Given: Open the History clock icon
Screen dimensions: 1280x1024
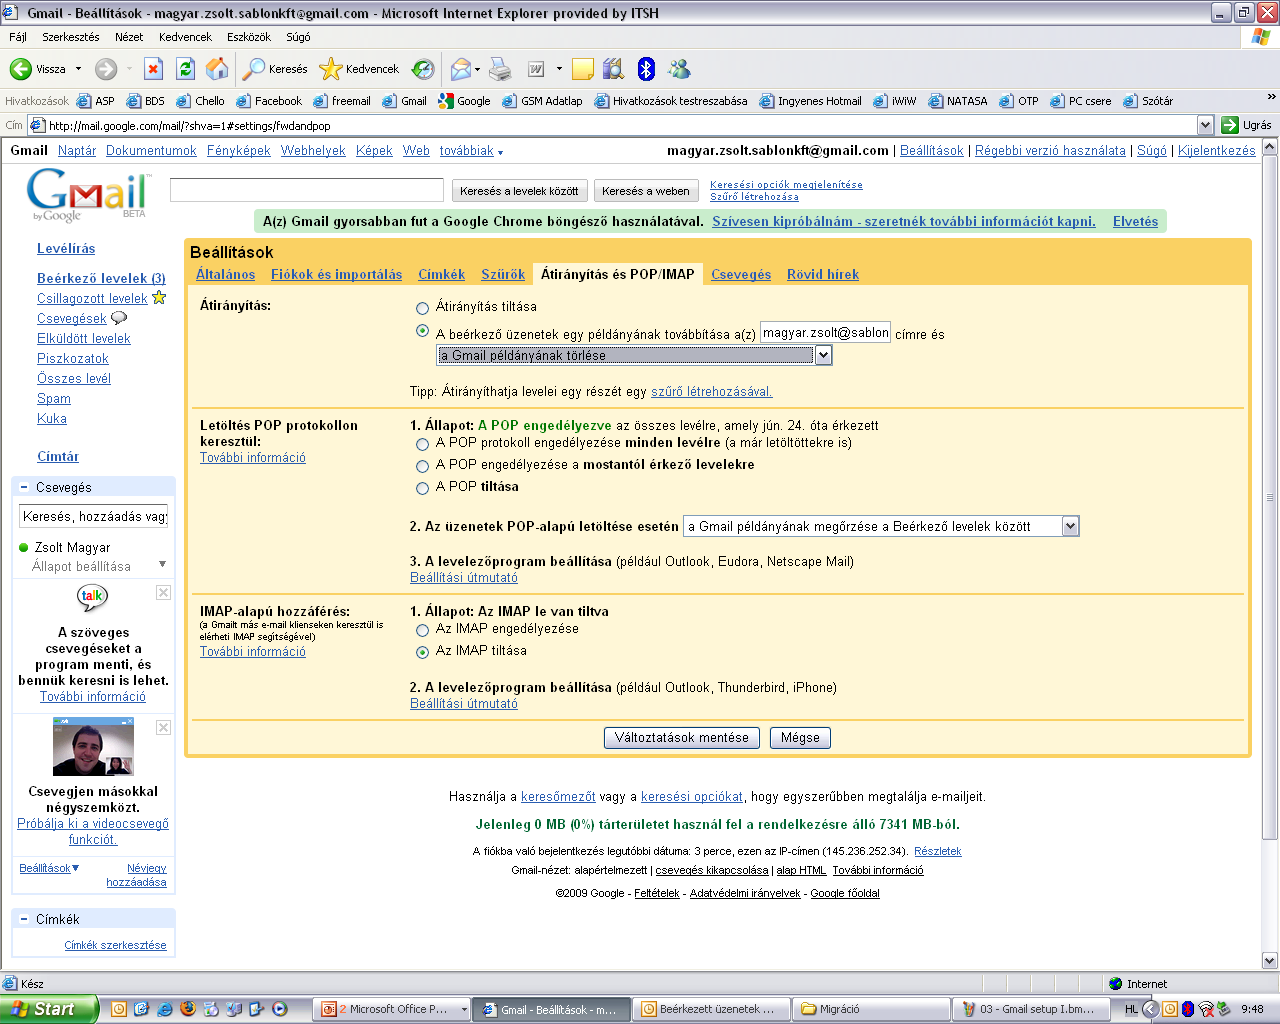Looking at the screenshot, I should [423, 69].
